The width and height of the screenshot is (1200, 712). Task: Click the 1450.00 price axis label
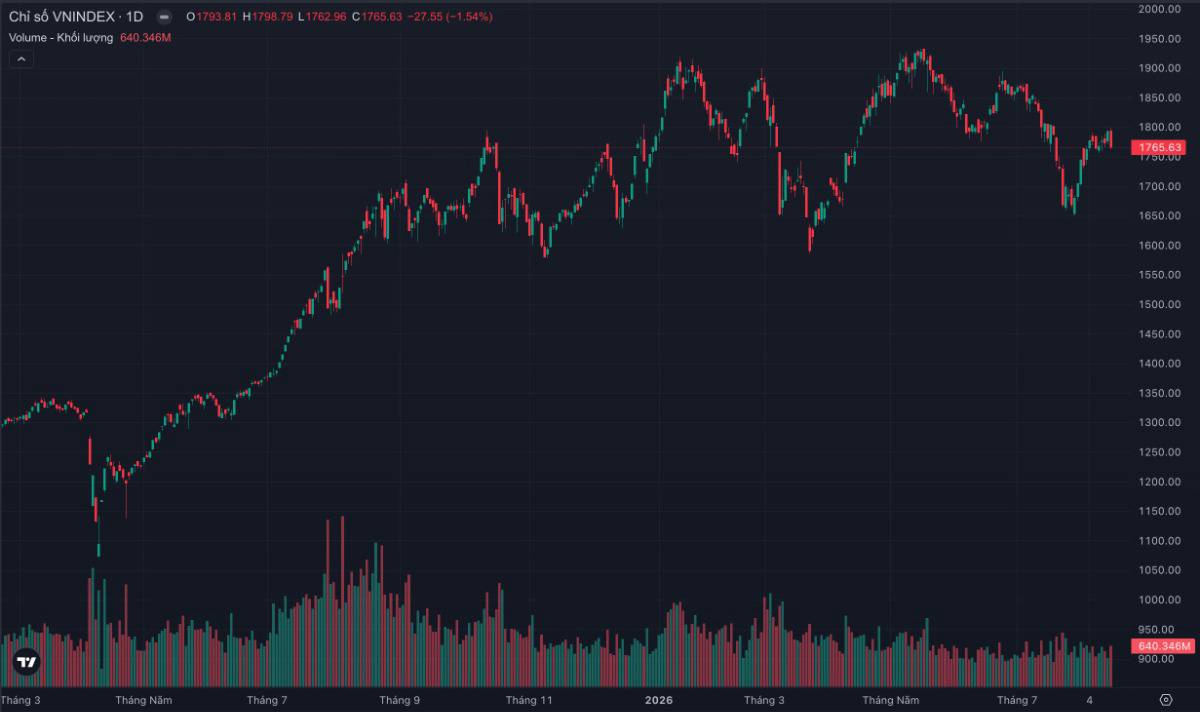pyautogui.click(x=1160, y=334)
